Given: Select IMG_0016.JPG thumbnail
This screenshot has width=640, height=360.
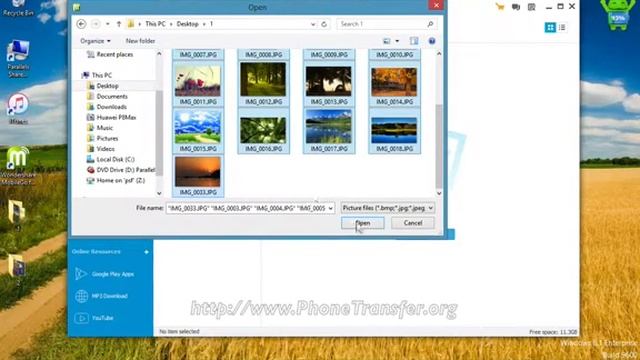Looking at the screenshot, I should click(x=263, y=131).
